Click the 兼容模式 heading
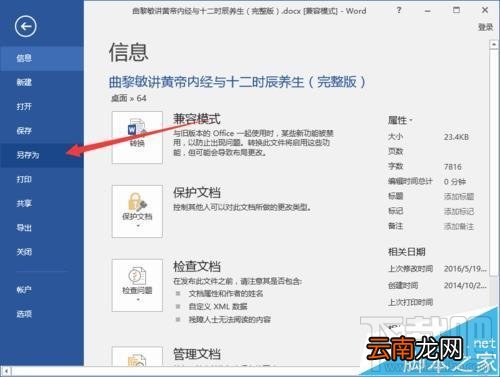This screenshot has height=377, width=500. (197, 119)
